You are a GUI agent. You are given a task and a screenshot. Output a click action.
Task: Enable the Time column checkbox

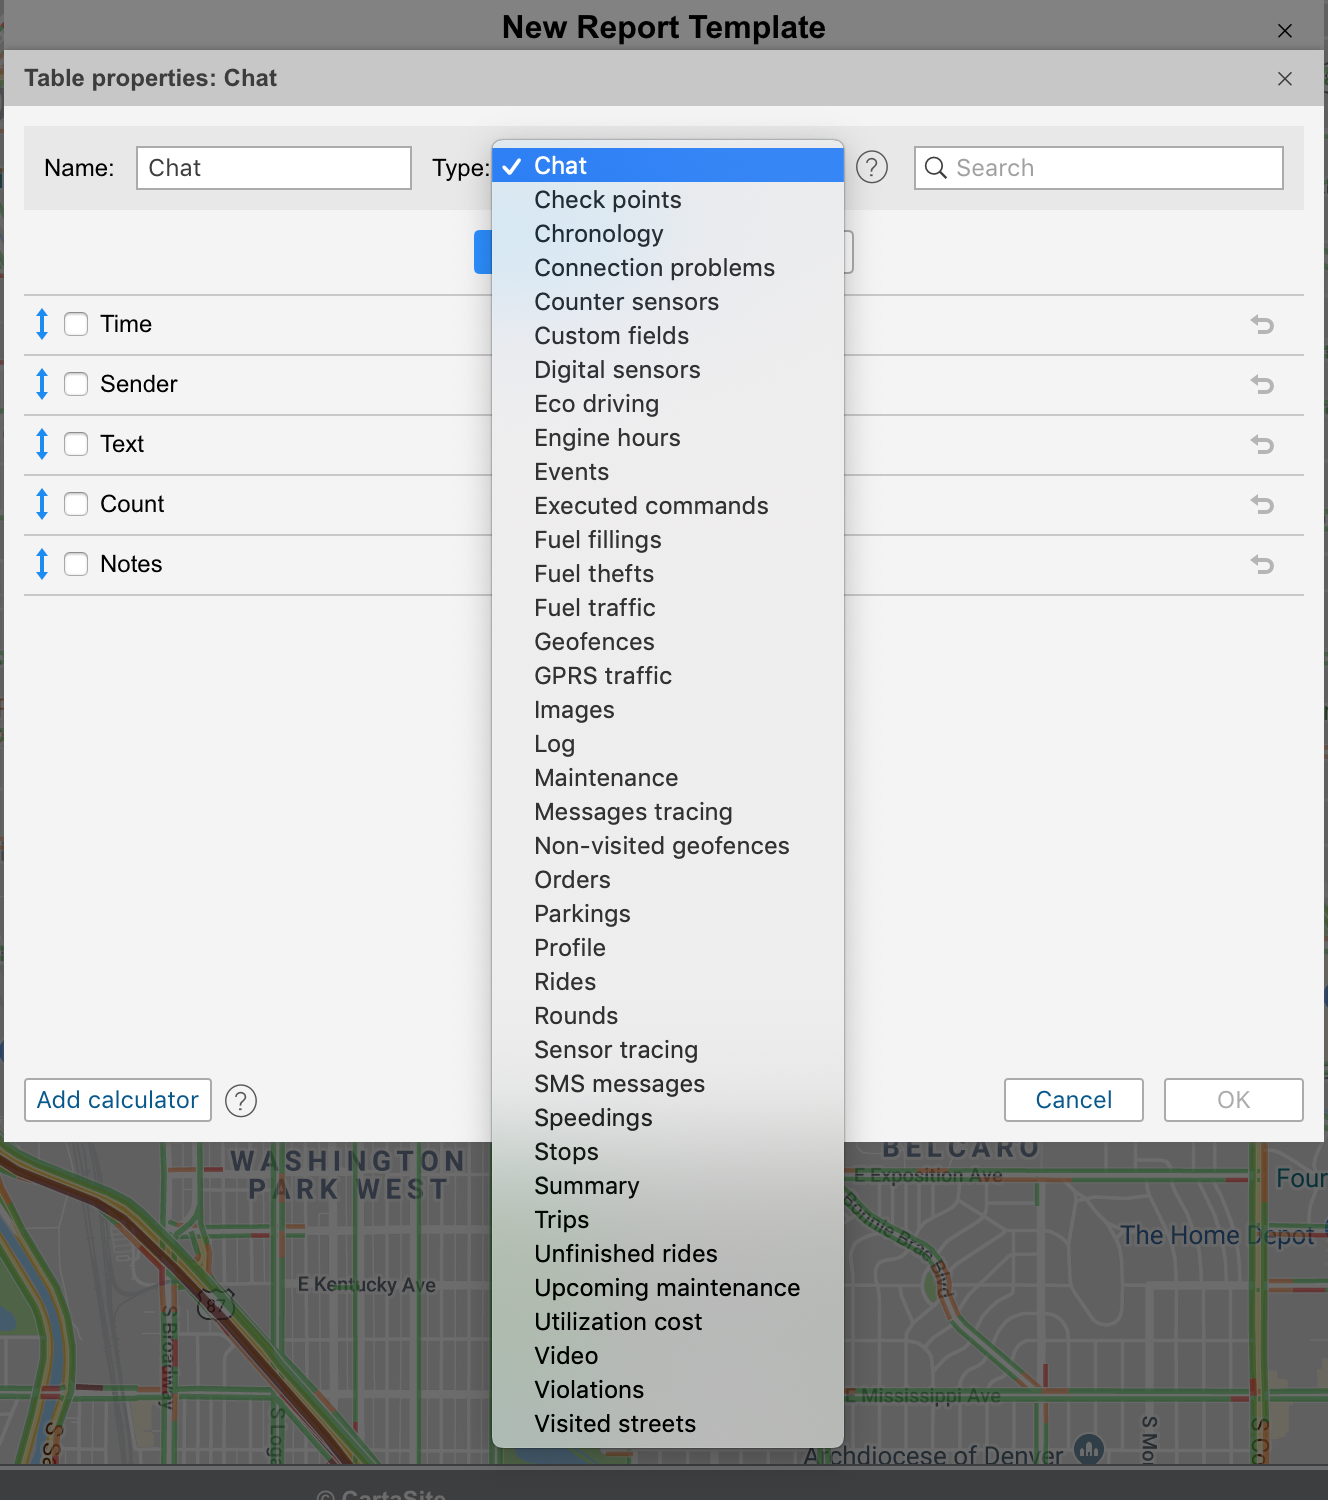(76, 324)
